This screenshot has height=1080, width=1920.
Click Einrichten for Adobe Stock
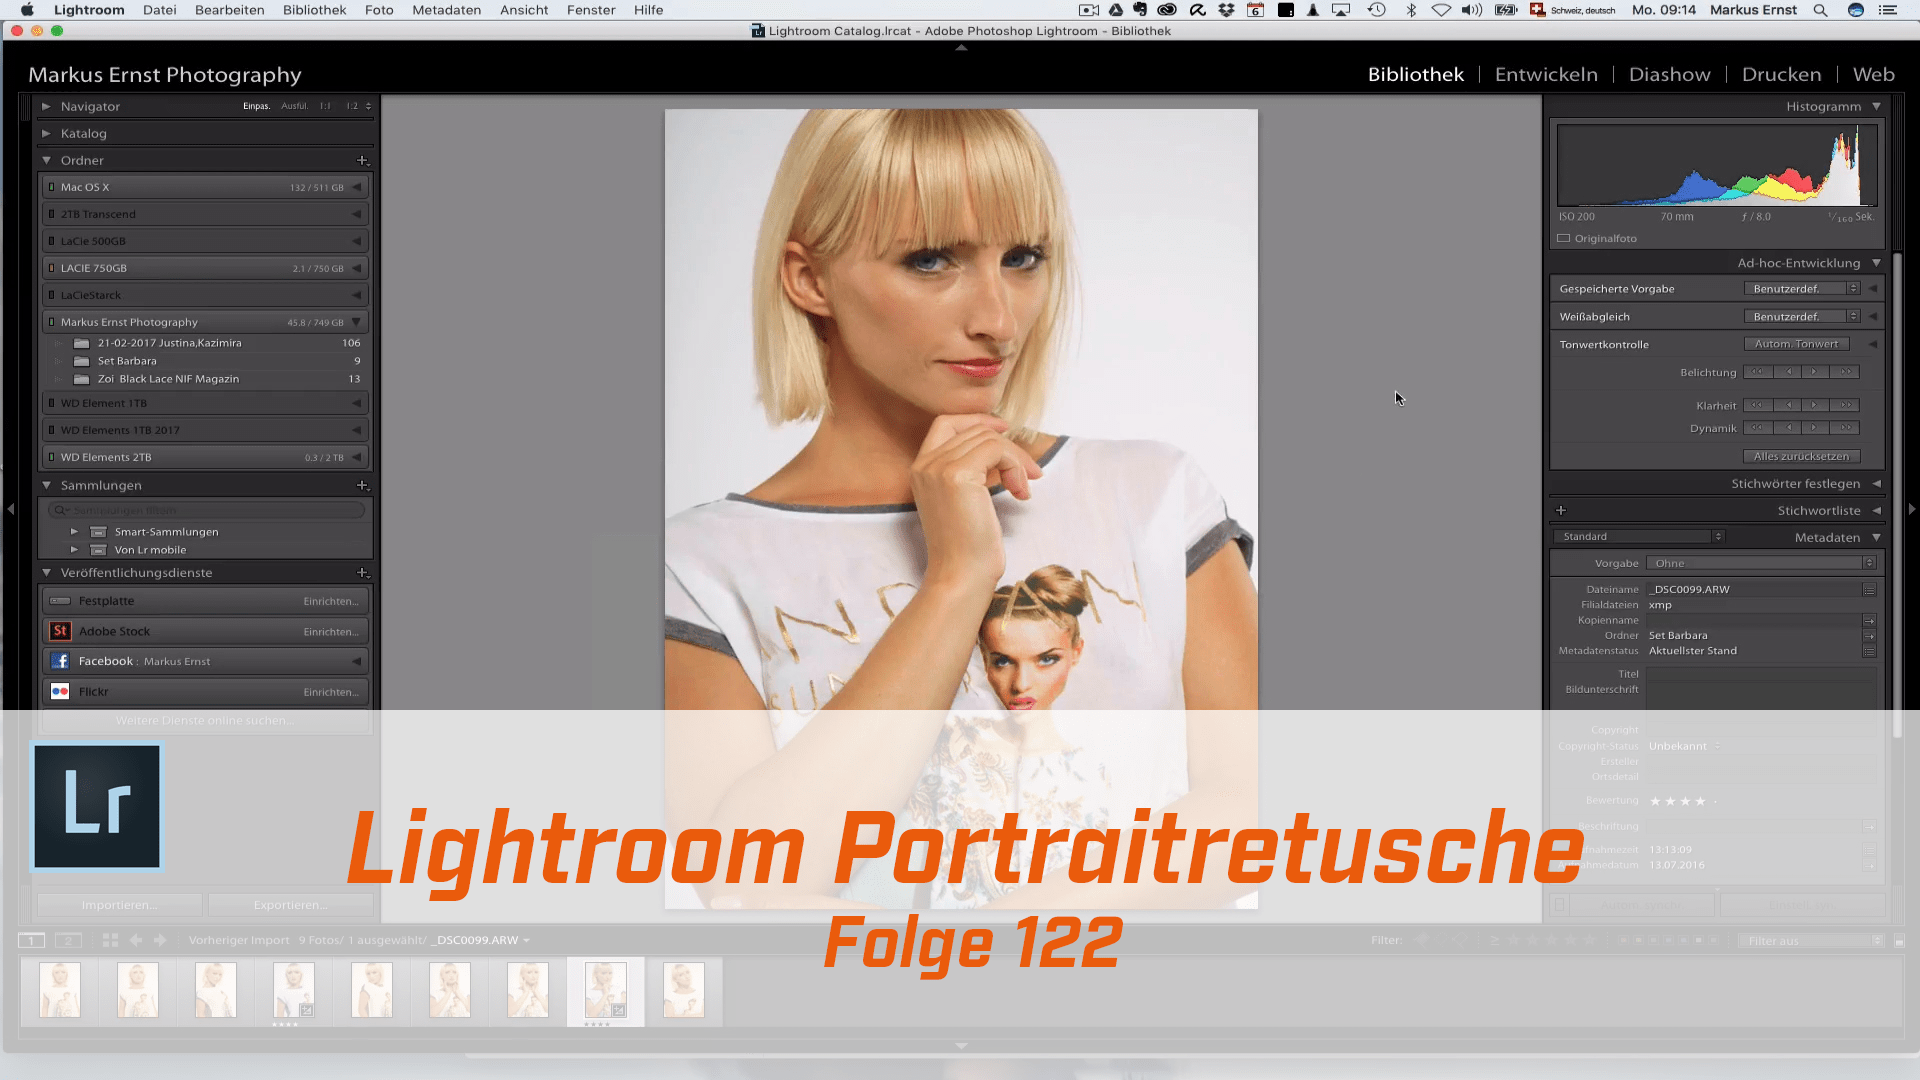pos(331,632)
